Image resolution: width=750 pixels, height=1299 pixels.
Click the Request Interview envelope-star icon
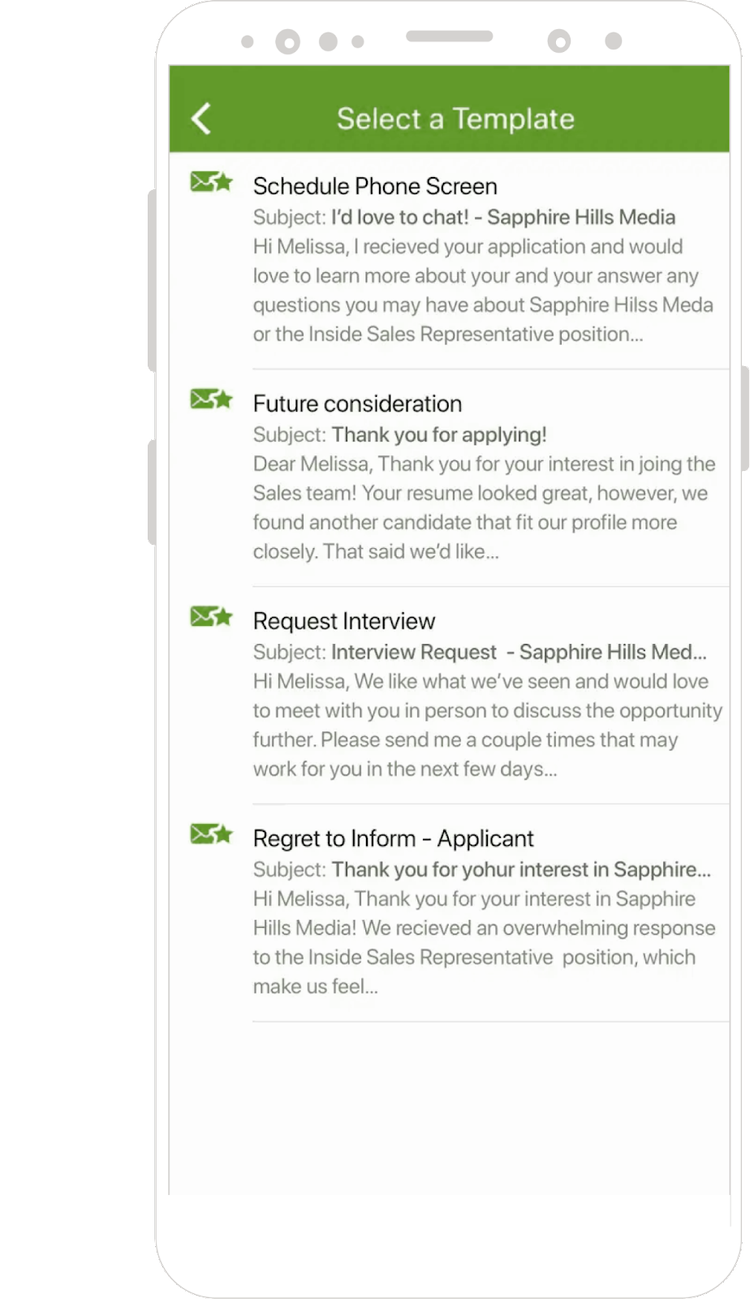point(211,616)
